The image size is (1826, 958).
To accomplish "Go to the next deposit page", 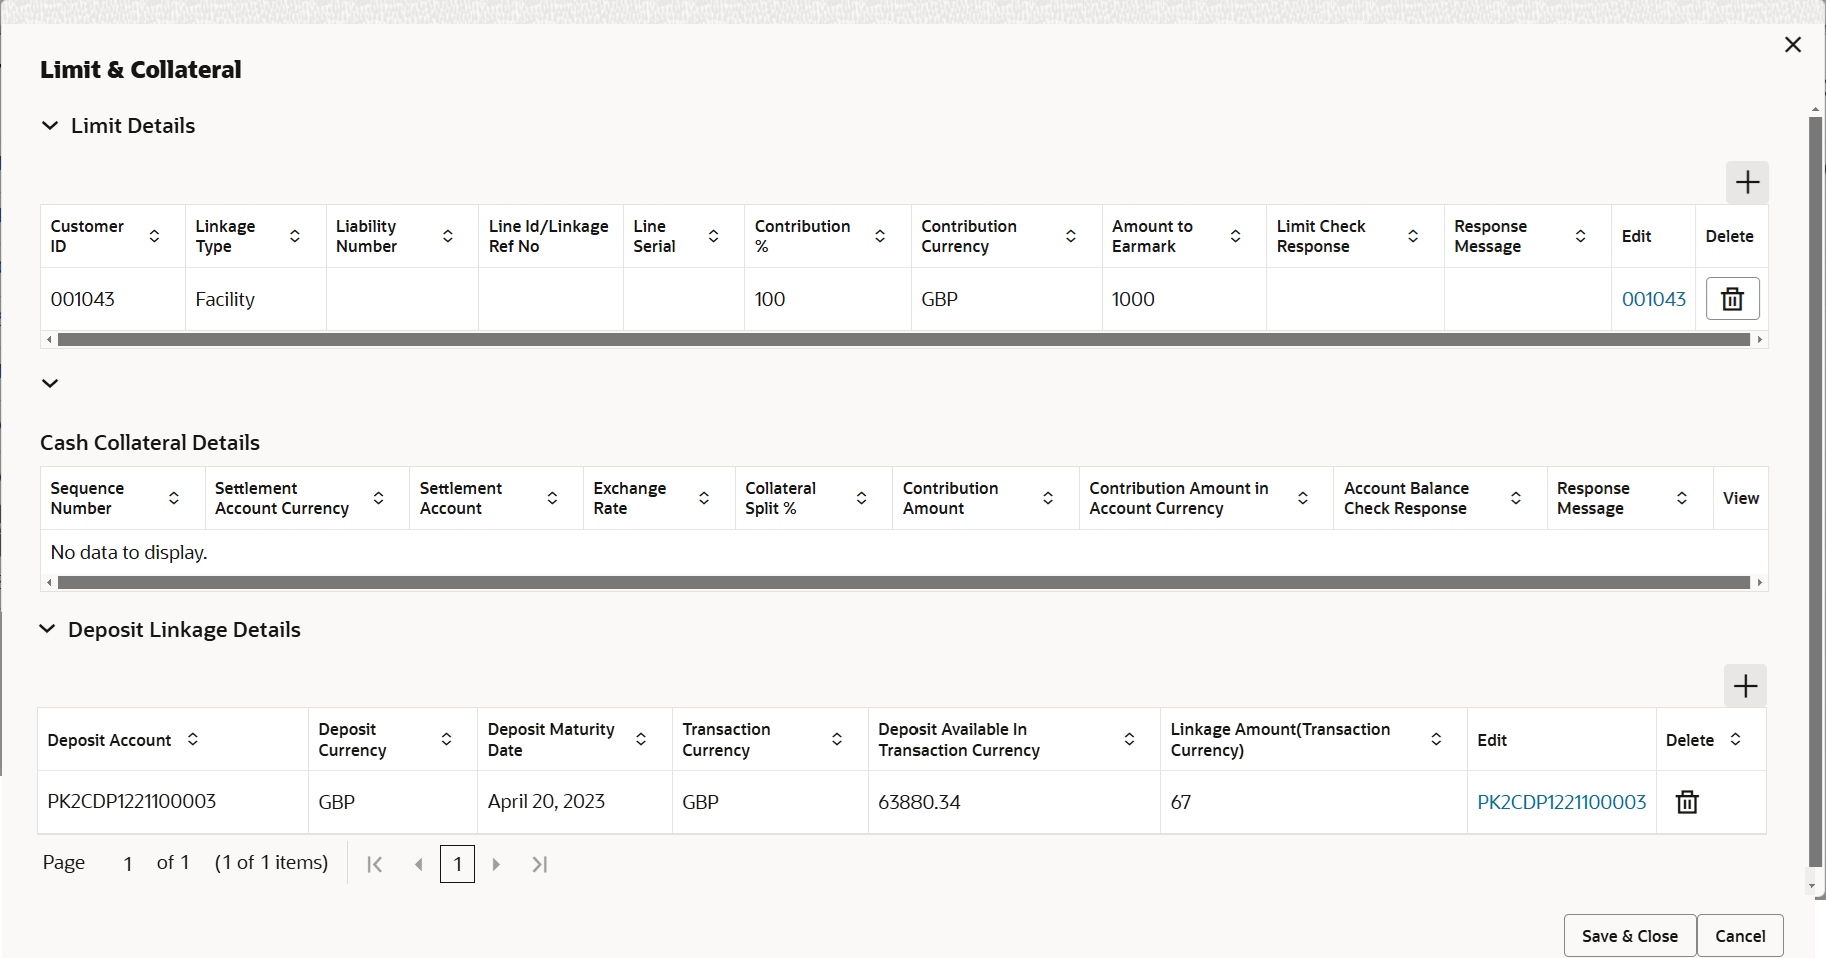I will [497, 864].
